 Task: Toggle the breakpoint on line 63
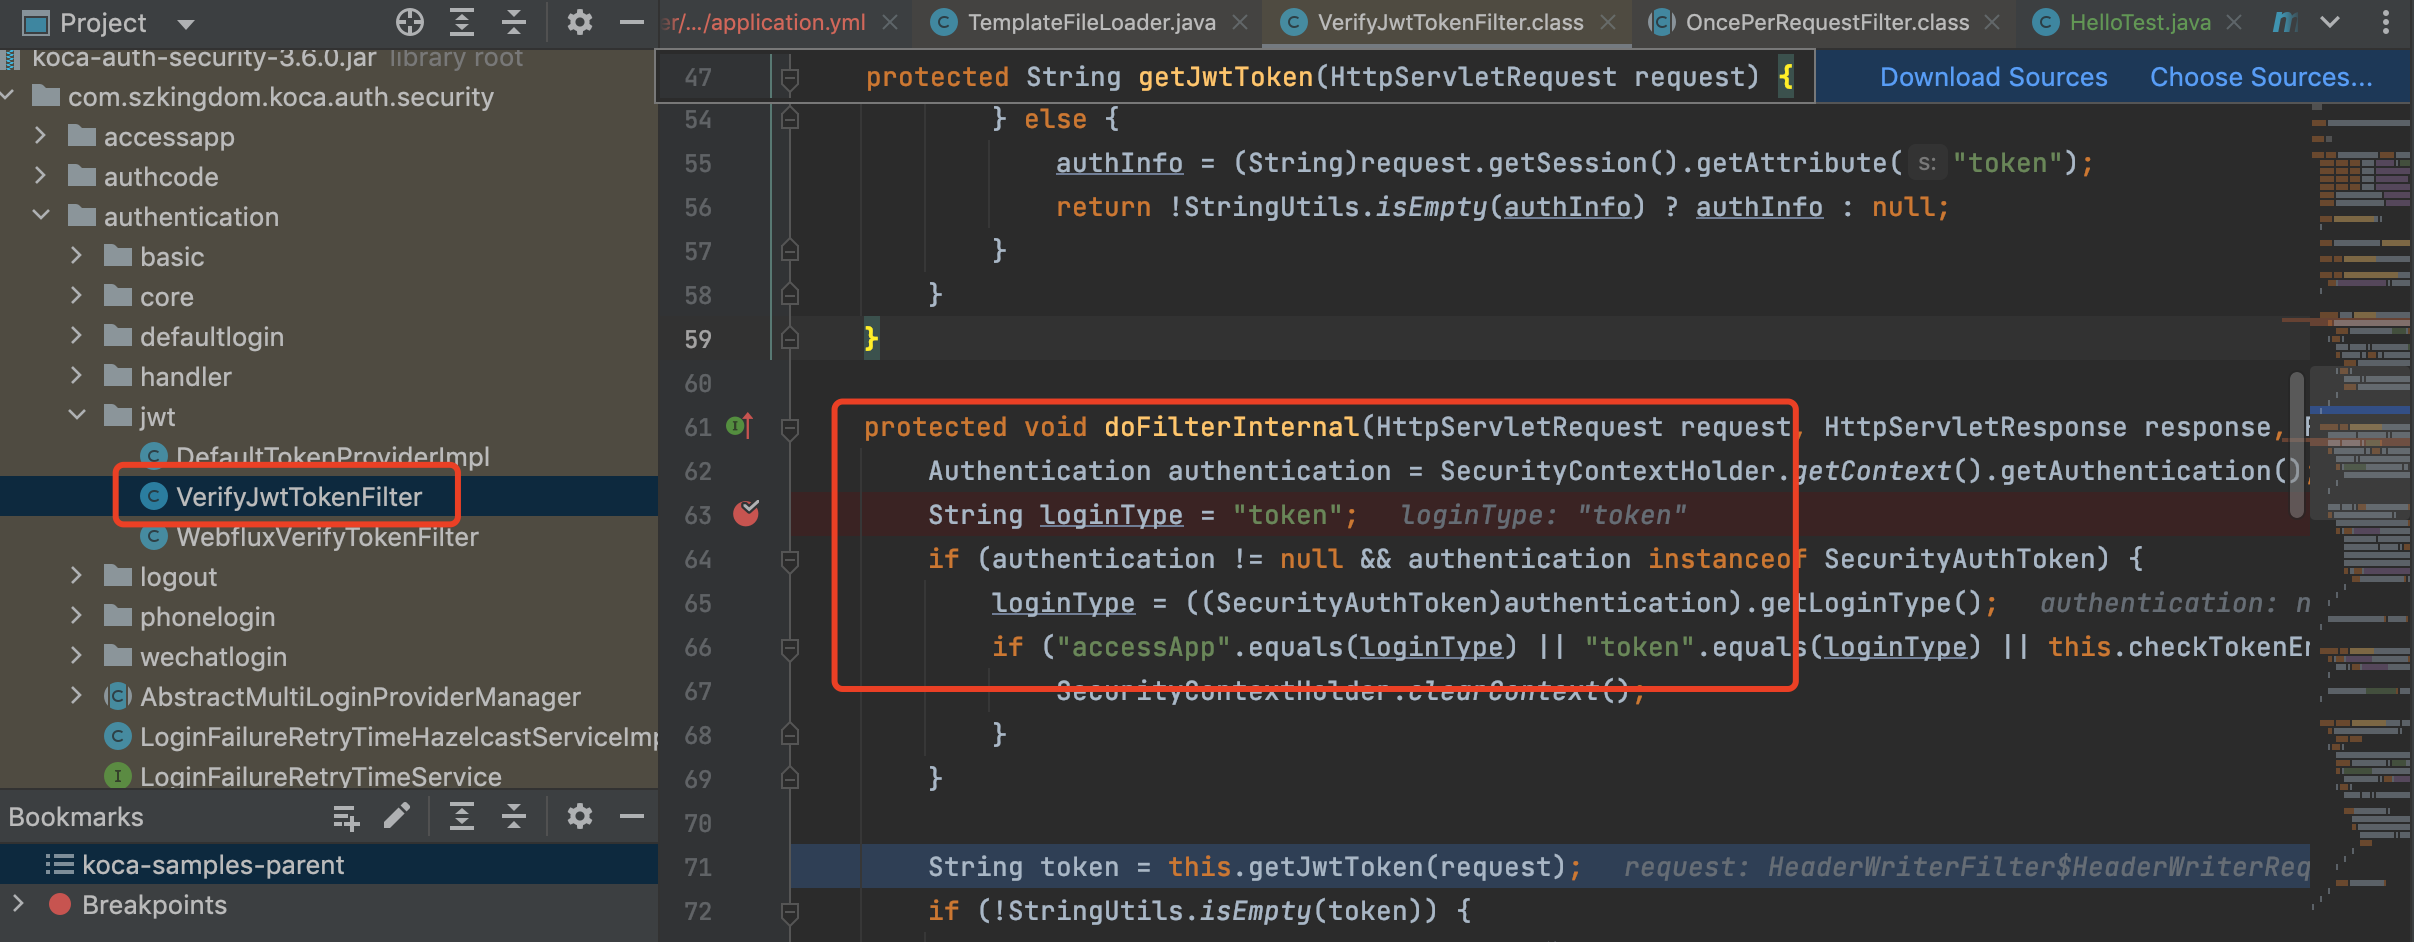tap(746, 514)
